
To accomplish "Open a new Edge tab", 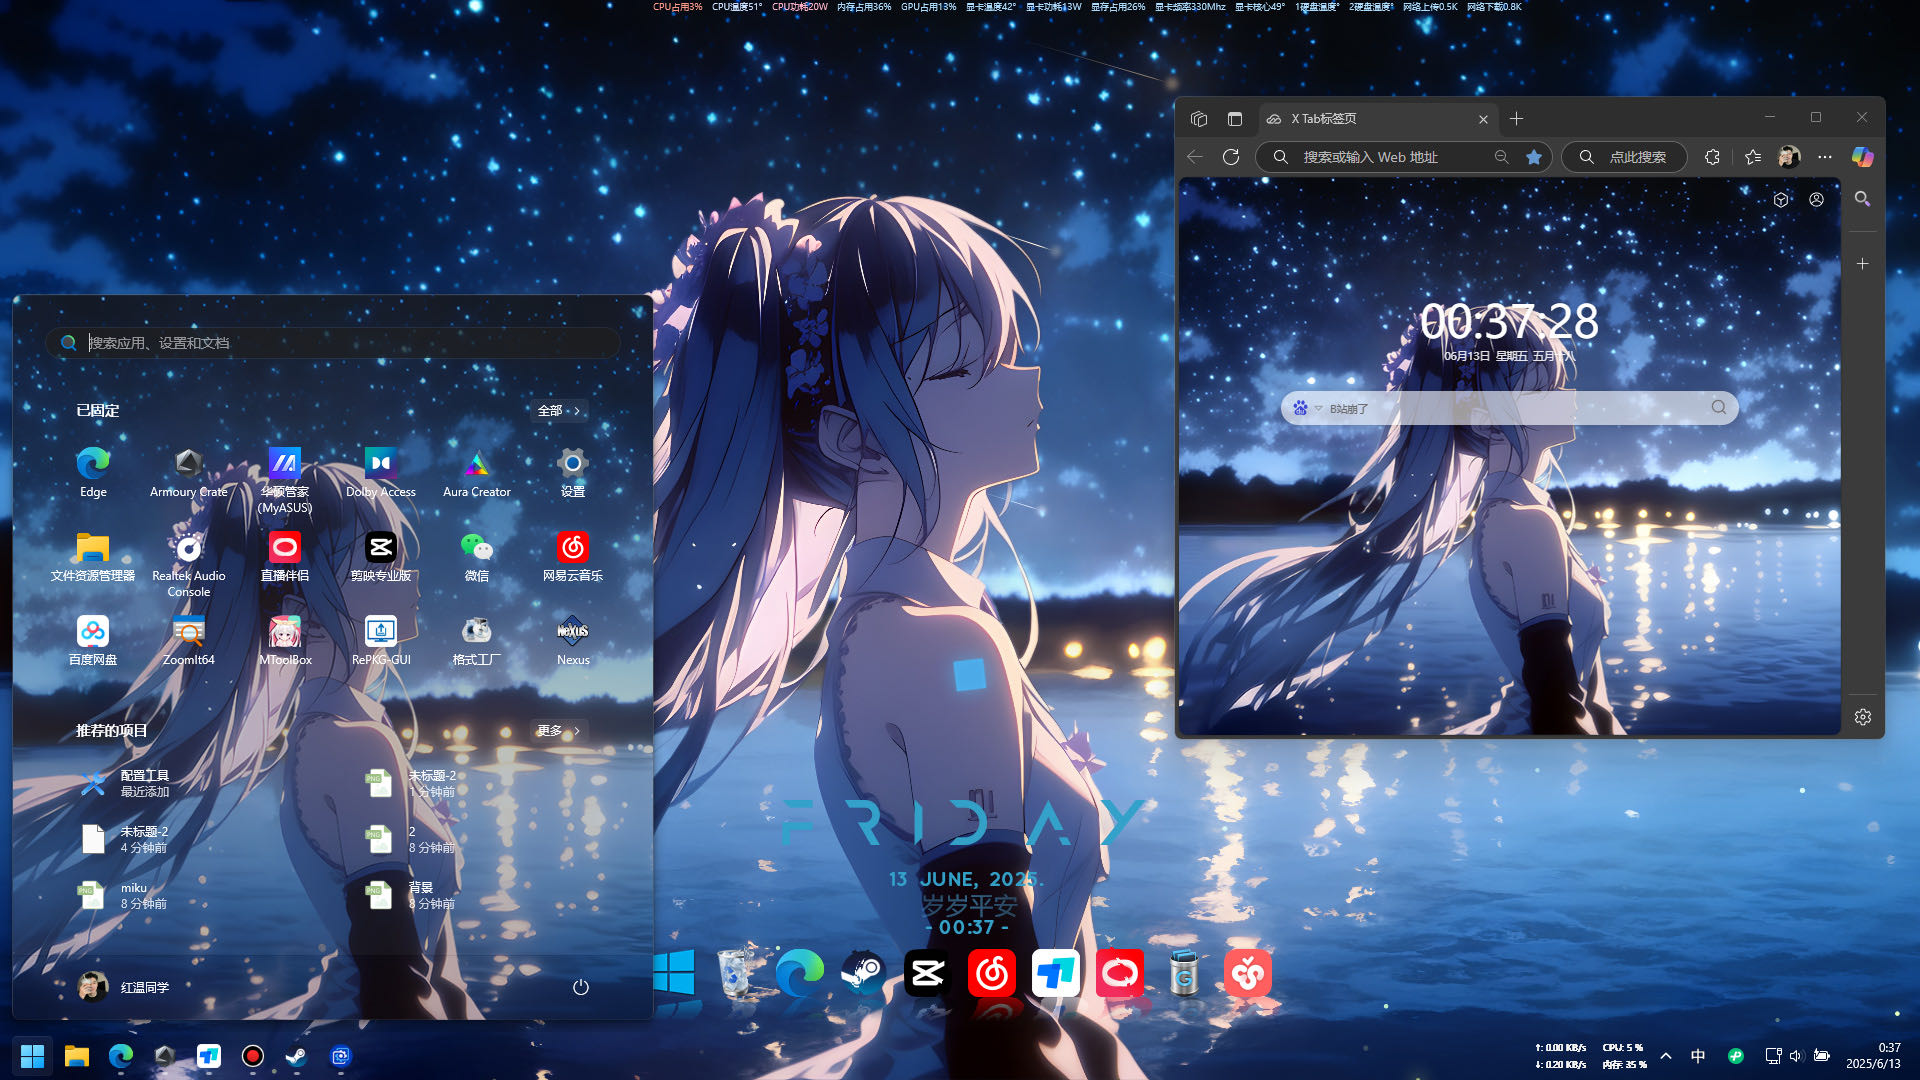I will click(1517, 119).
